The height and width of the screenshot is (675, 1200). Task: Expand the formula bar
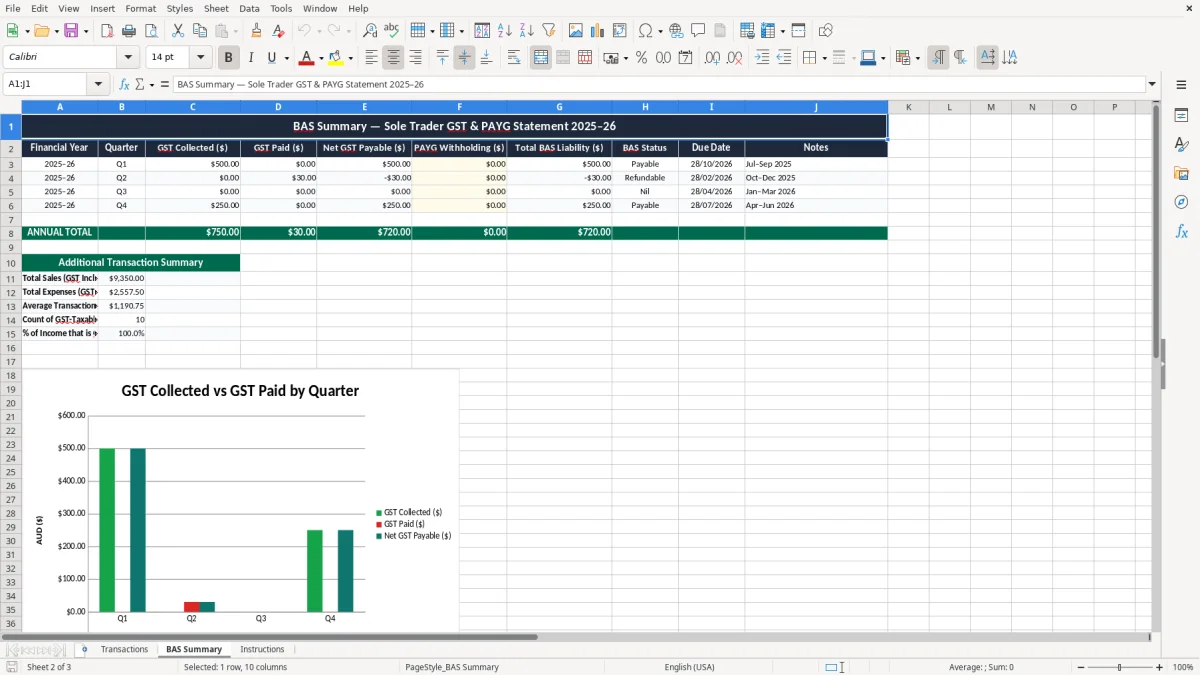(x=1152, y=84)
